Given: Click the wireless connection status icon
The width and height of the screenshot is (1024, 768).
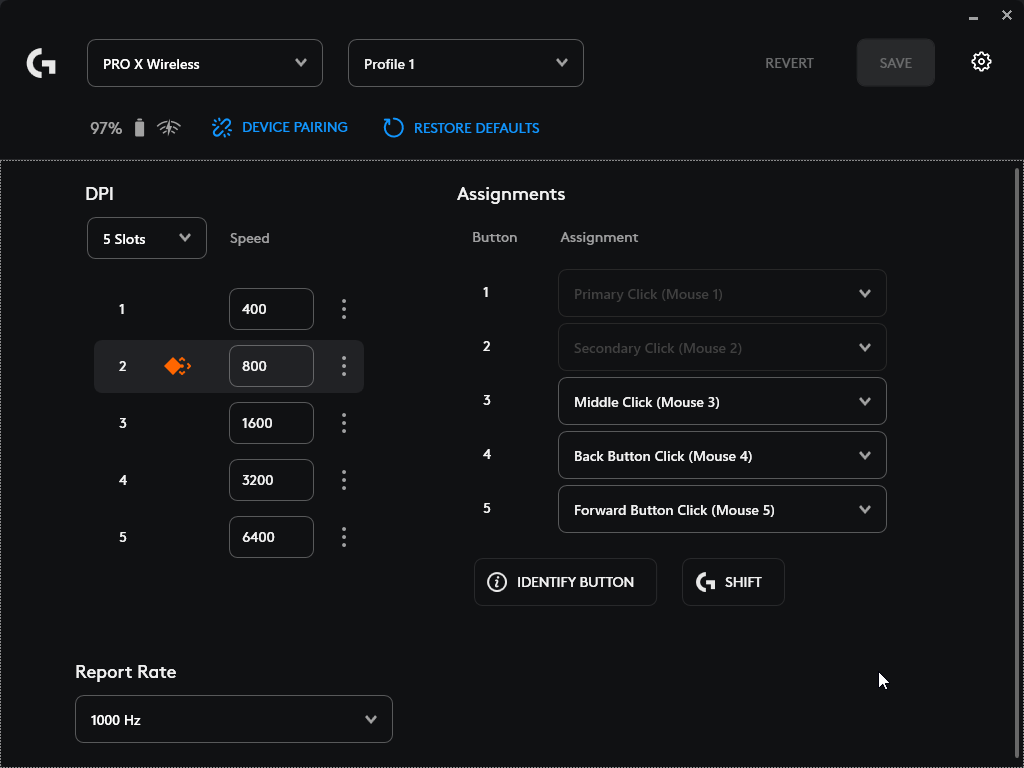Looking at the screenshot, I should click(x=169, y=128).
